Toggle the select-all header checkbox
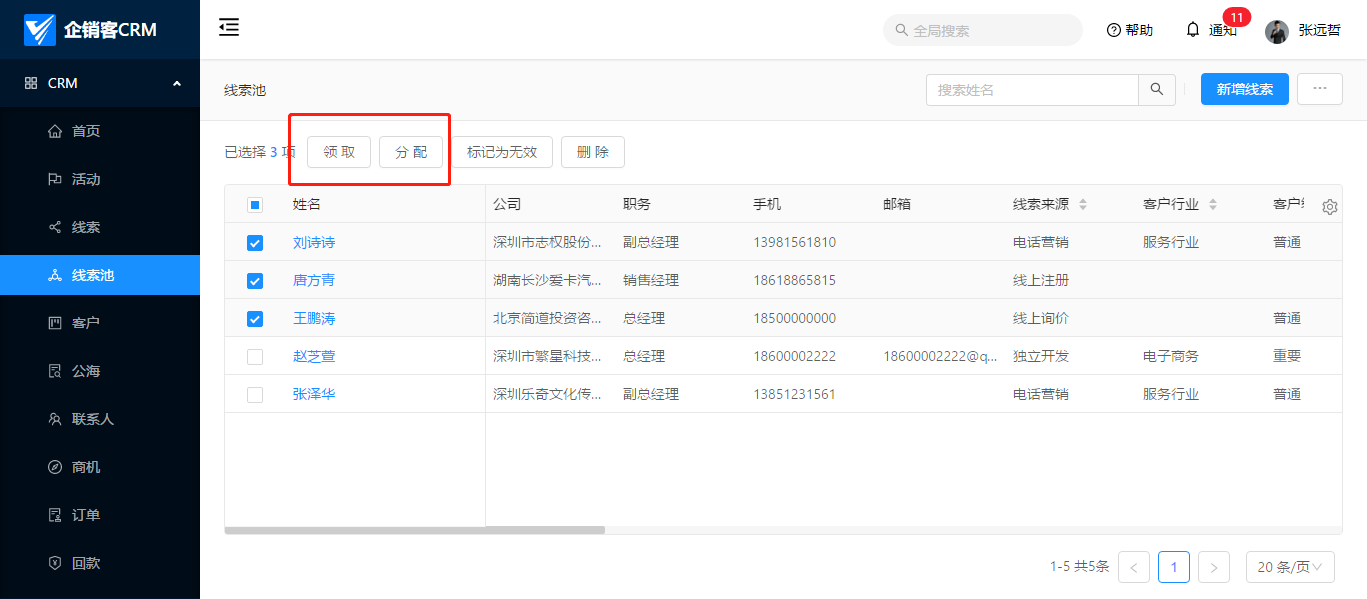This screenshot has height=599, width=1367. click(x=255, y=205)
